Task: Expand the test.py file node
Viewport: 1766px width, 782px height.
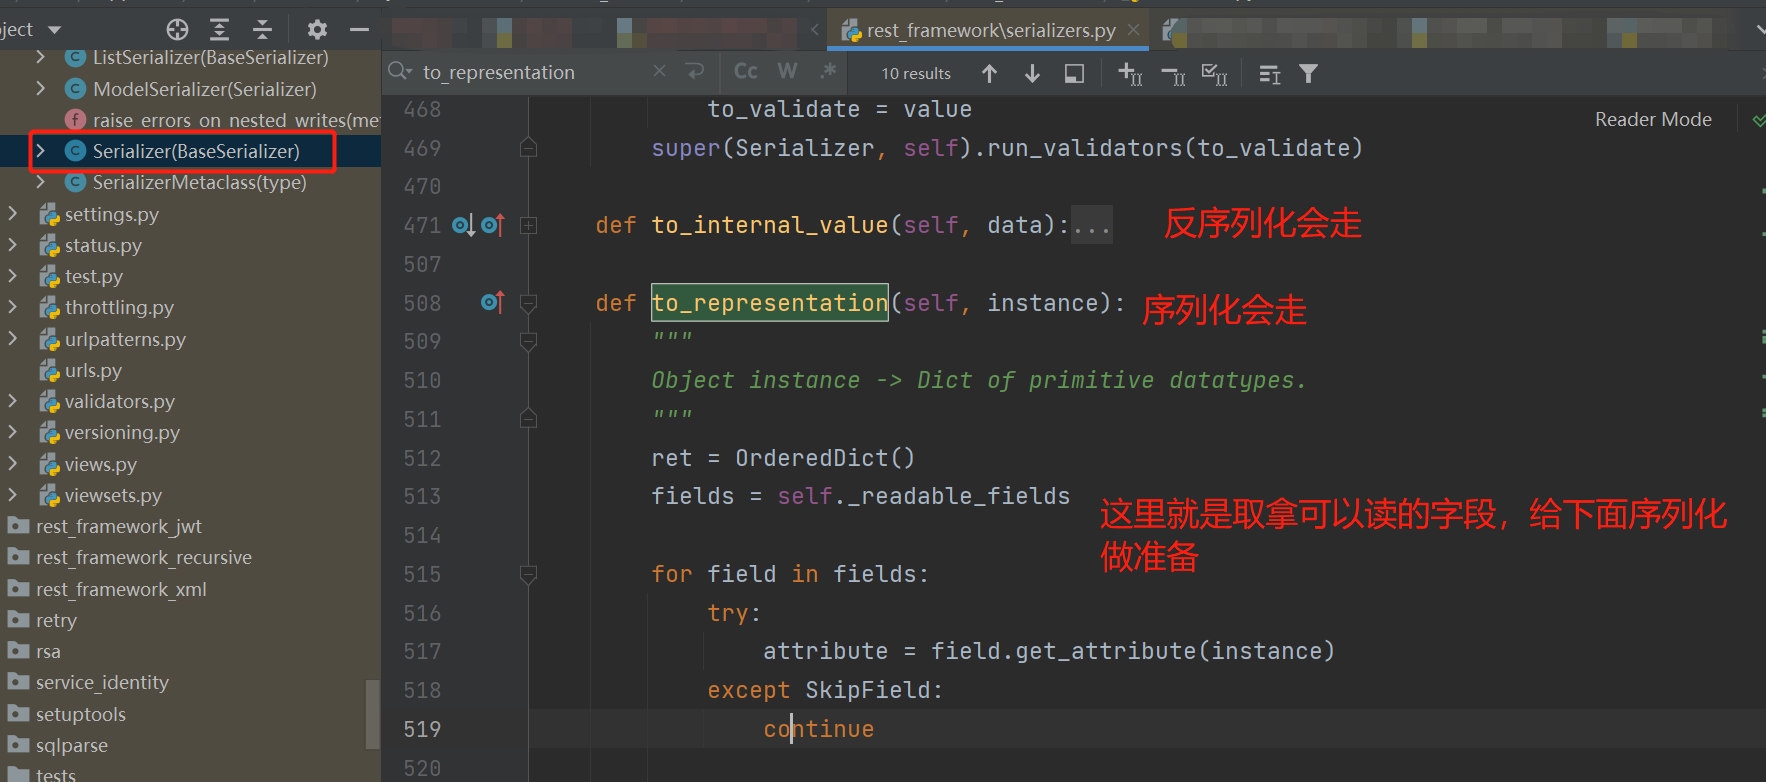Action: 12,276
